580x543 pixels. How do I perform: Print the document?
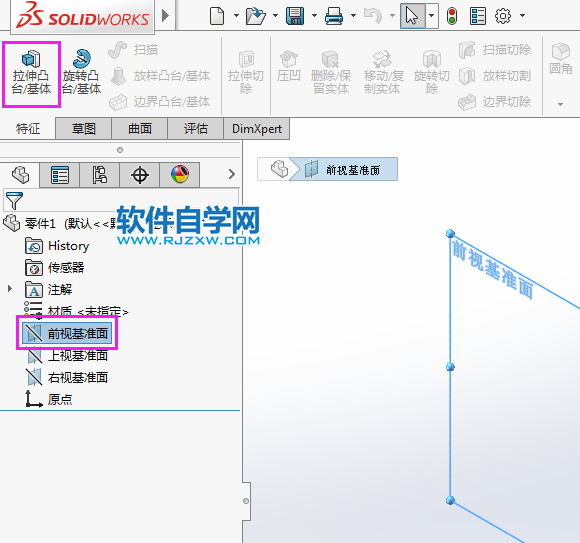[x=334, y=16]
